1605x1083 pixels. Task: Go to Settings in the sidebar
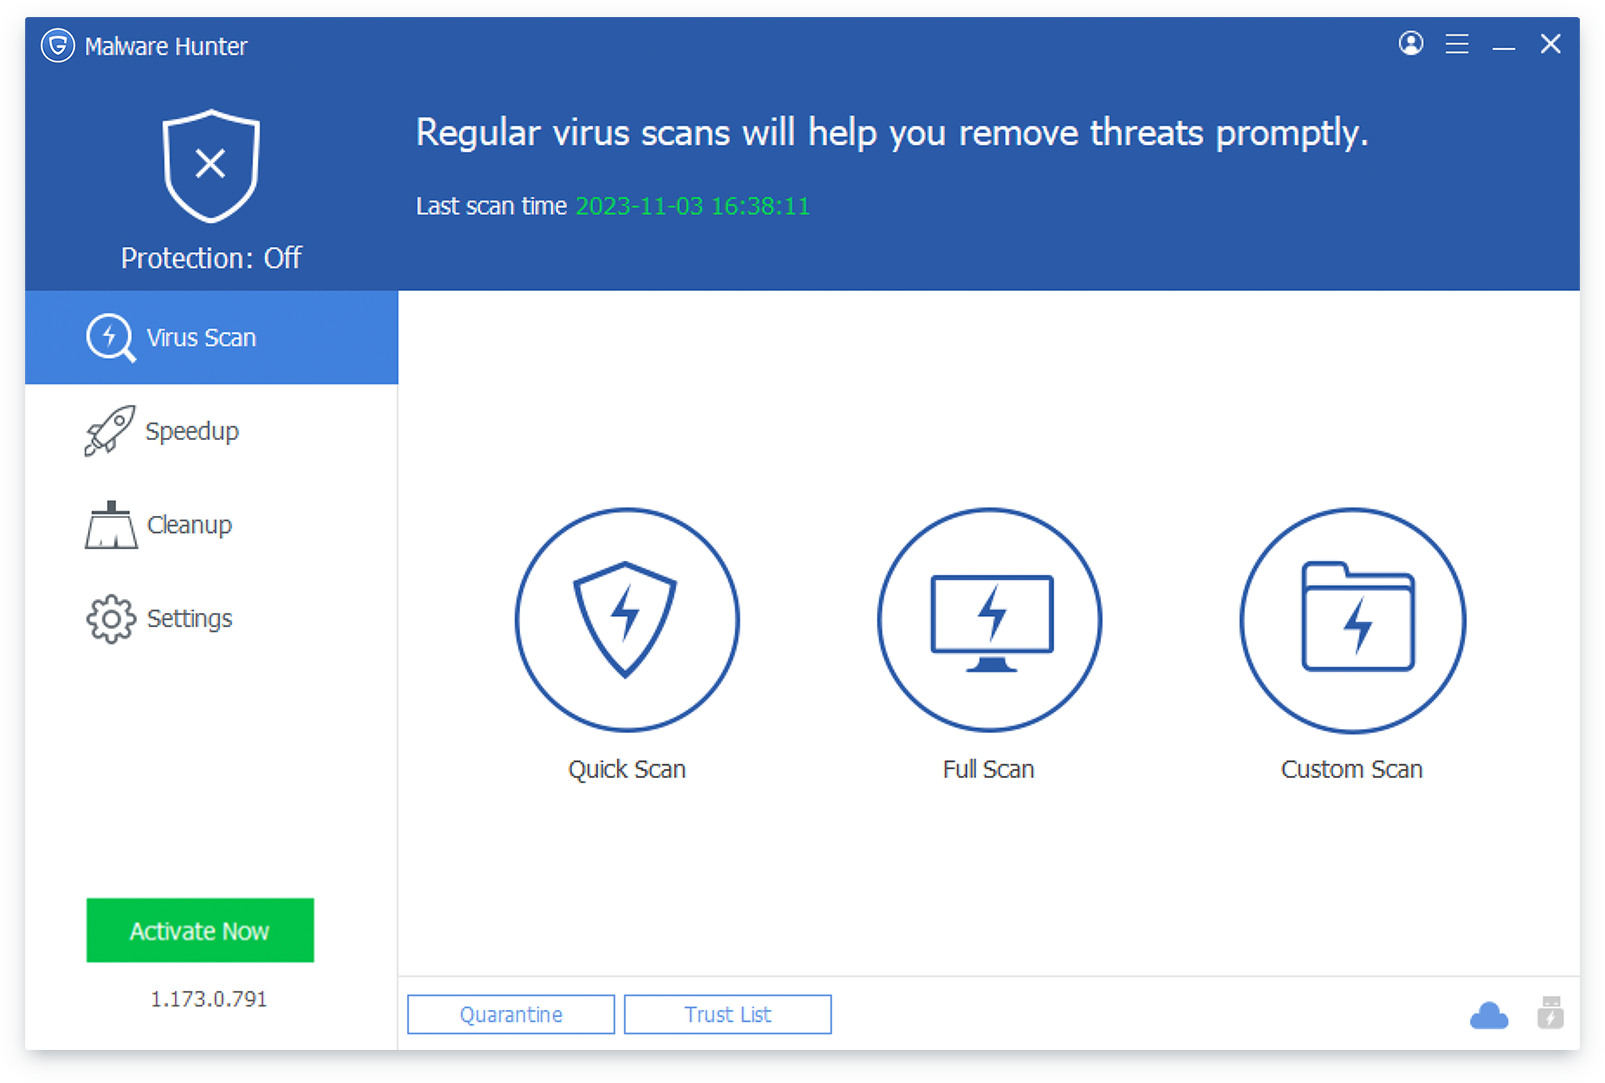pyautogui.click(x=188, y=619)
